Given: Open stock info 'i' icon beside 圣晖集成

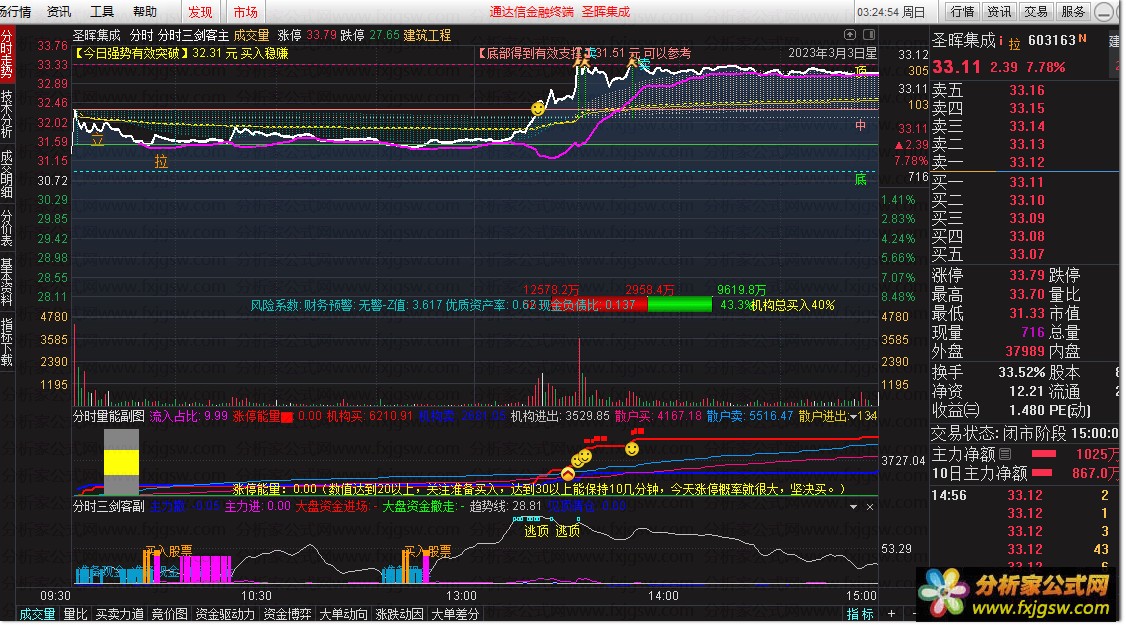Looking at the screenshot, I should (x=1001, y=41).
